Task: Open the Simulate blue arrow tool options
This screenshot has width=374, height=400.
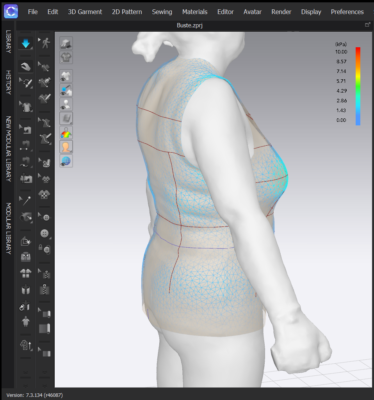Action: [x=26, y=43]
